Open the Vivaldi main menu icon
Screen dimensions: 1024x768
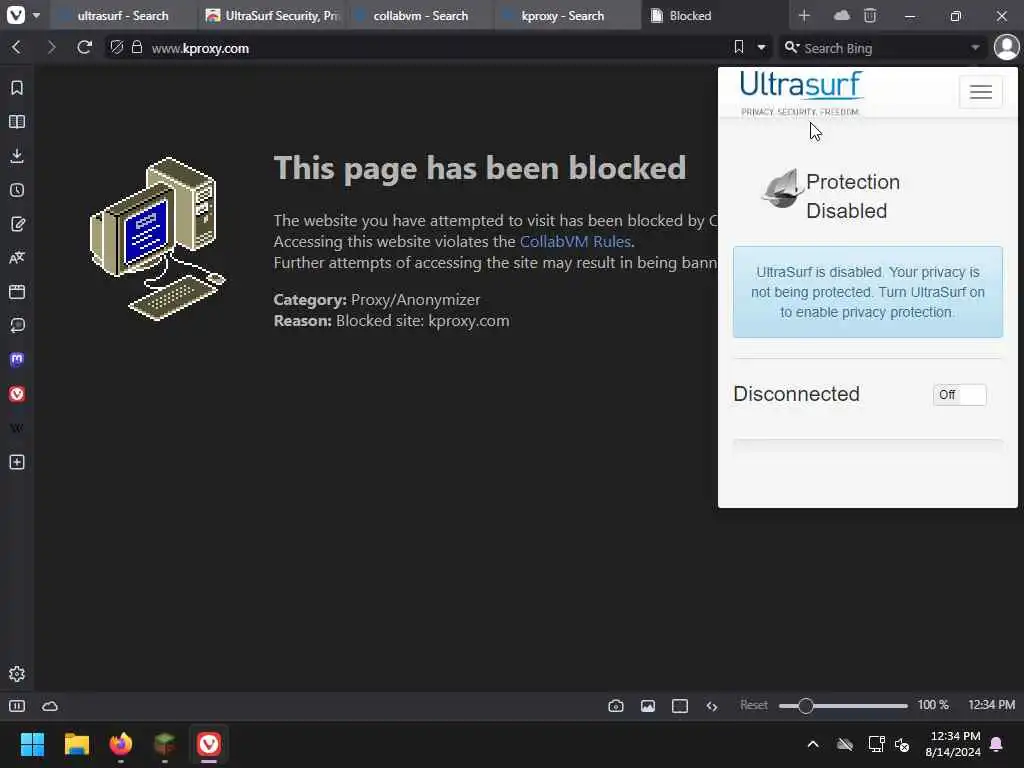tap(15, 15)
